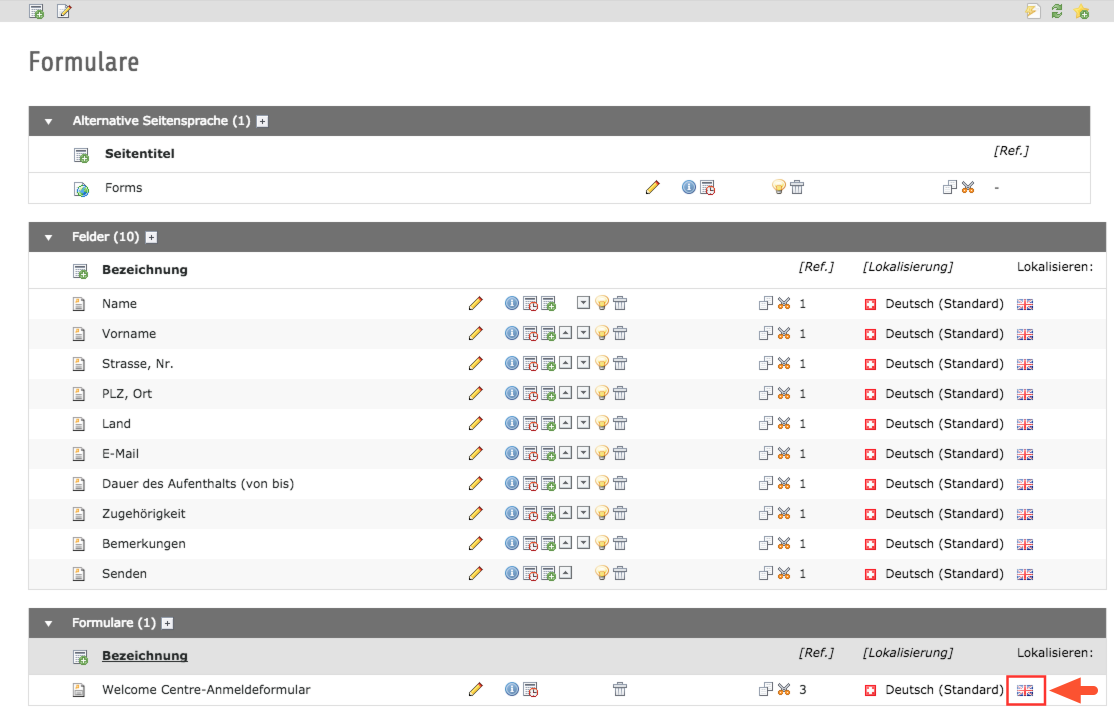Hide the Forms page translation record
Viewport: 1114px width, 717px height.
(779, 188)
